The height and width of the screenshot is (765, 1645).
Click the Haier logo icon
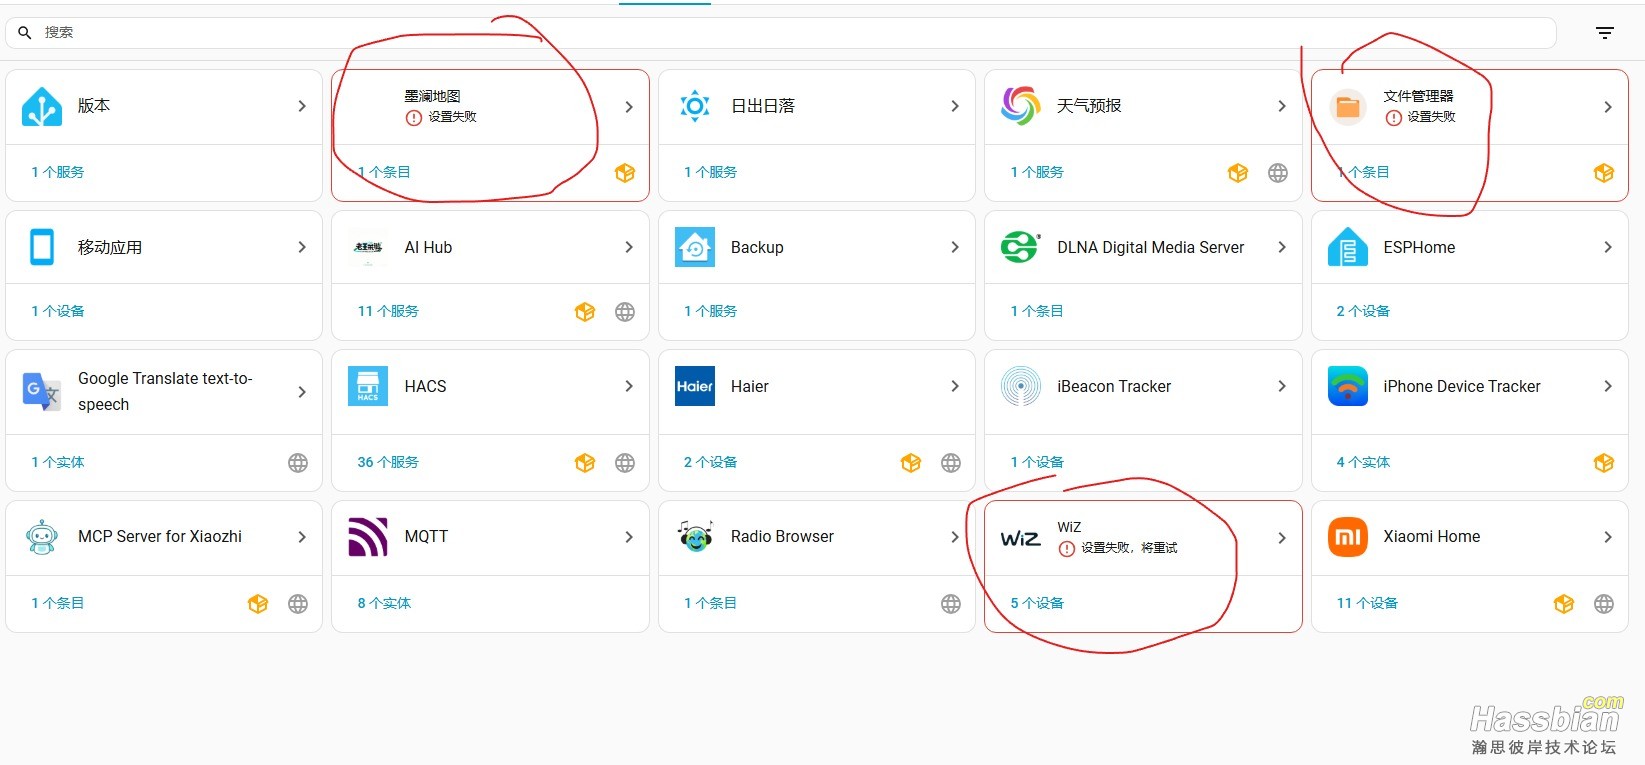(695, 386)
